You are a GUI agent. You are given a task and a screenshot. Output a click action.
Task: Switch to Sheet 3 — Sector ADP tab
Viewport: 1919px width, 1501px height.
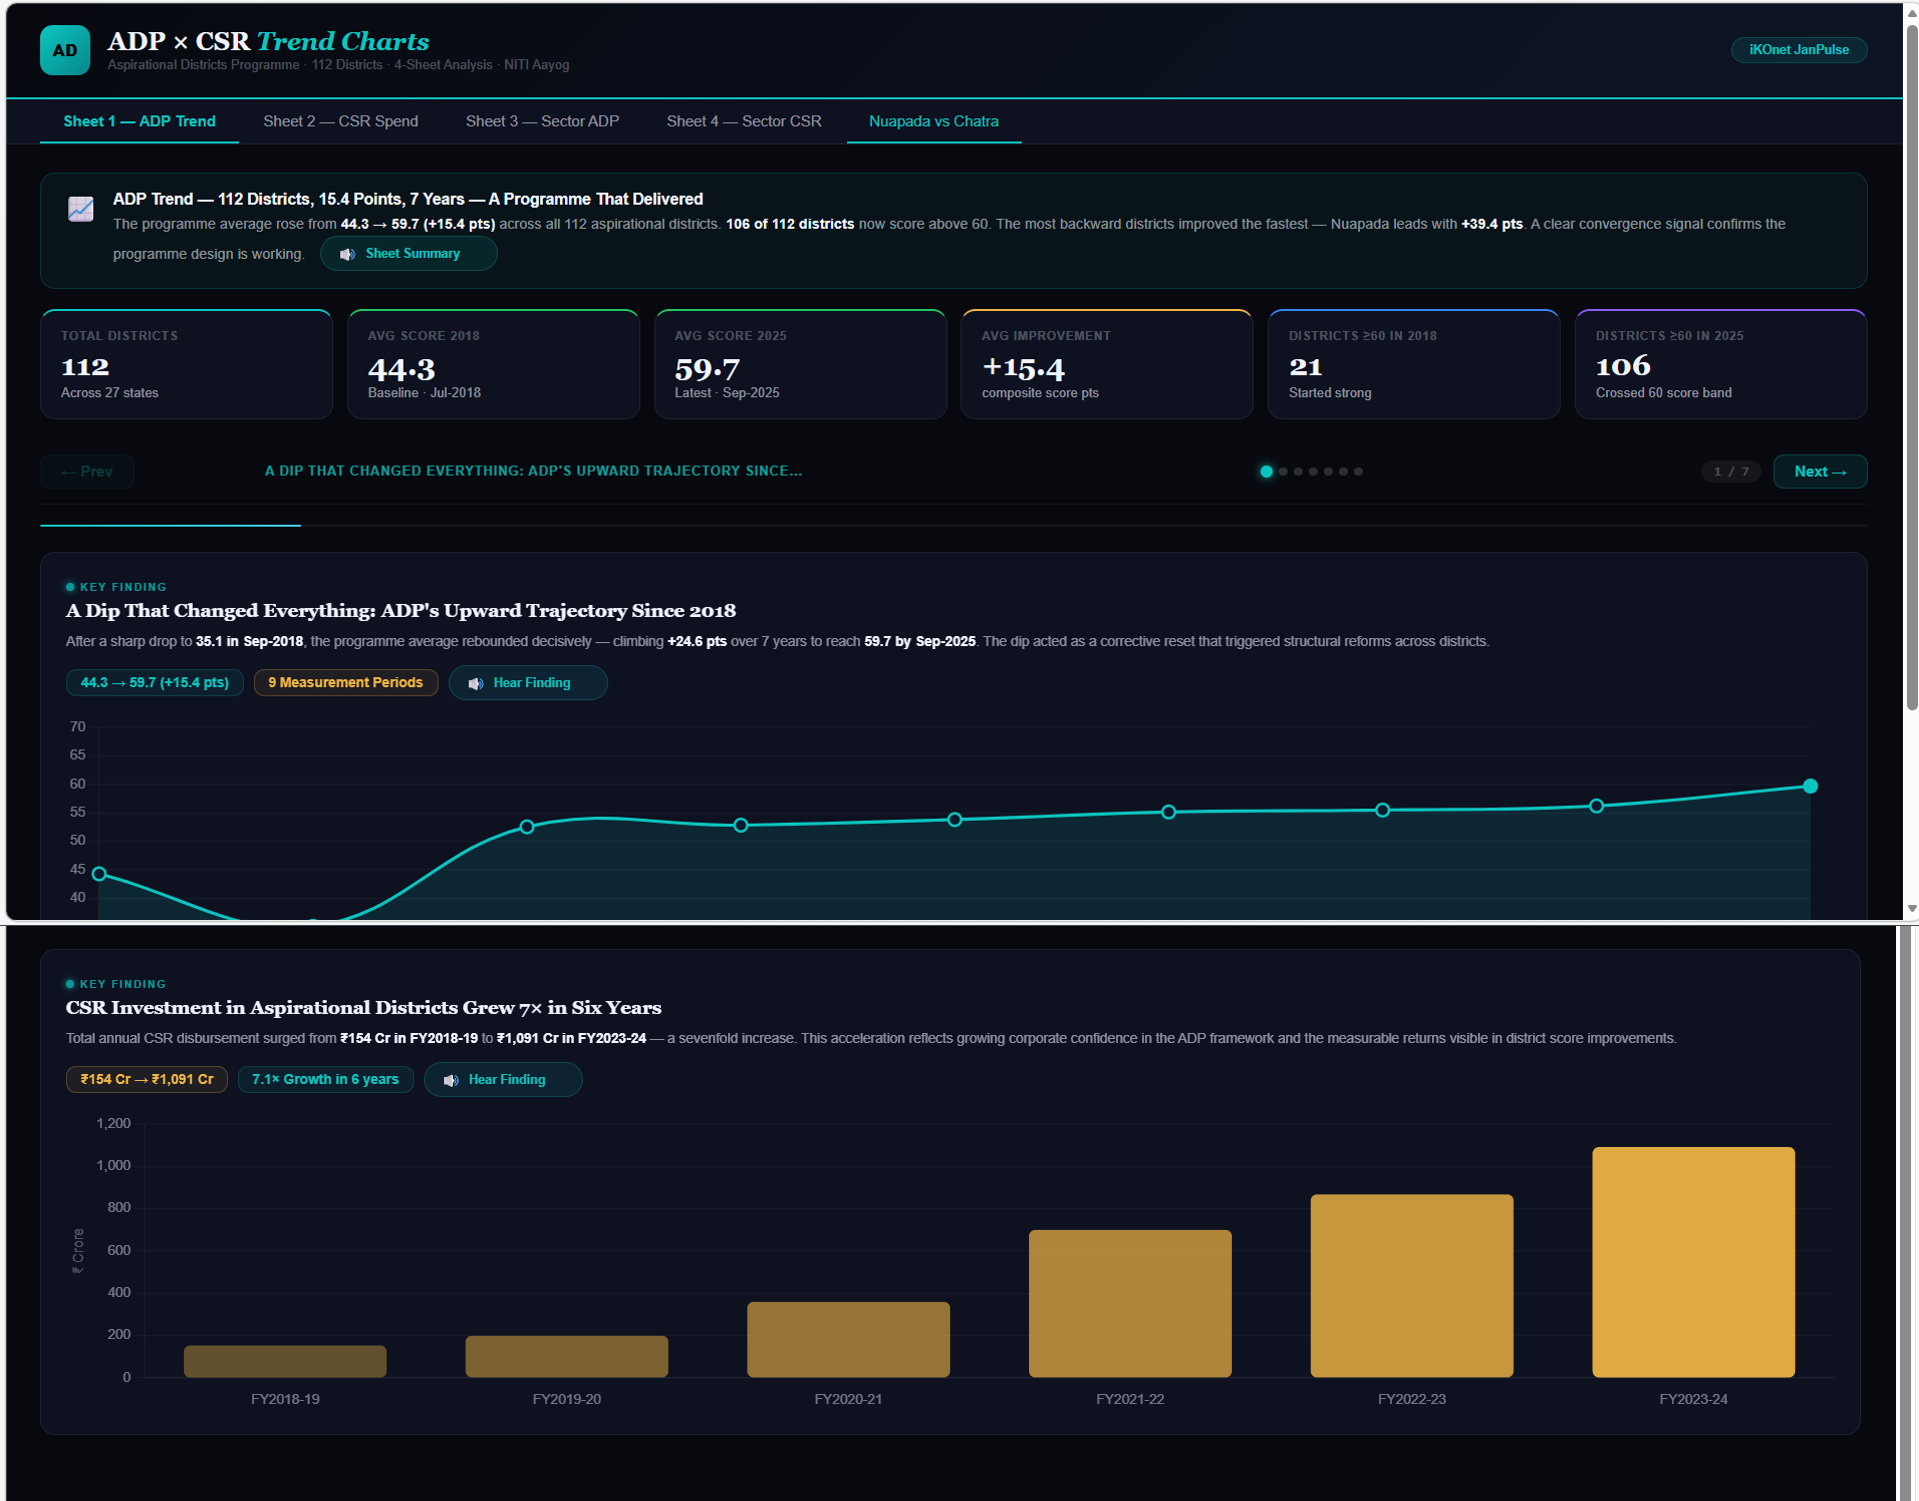[x=542, y=121]
